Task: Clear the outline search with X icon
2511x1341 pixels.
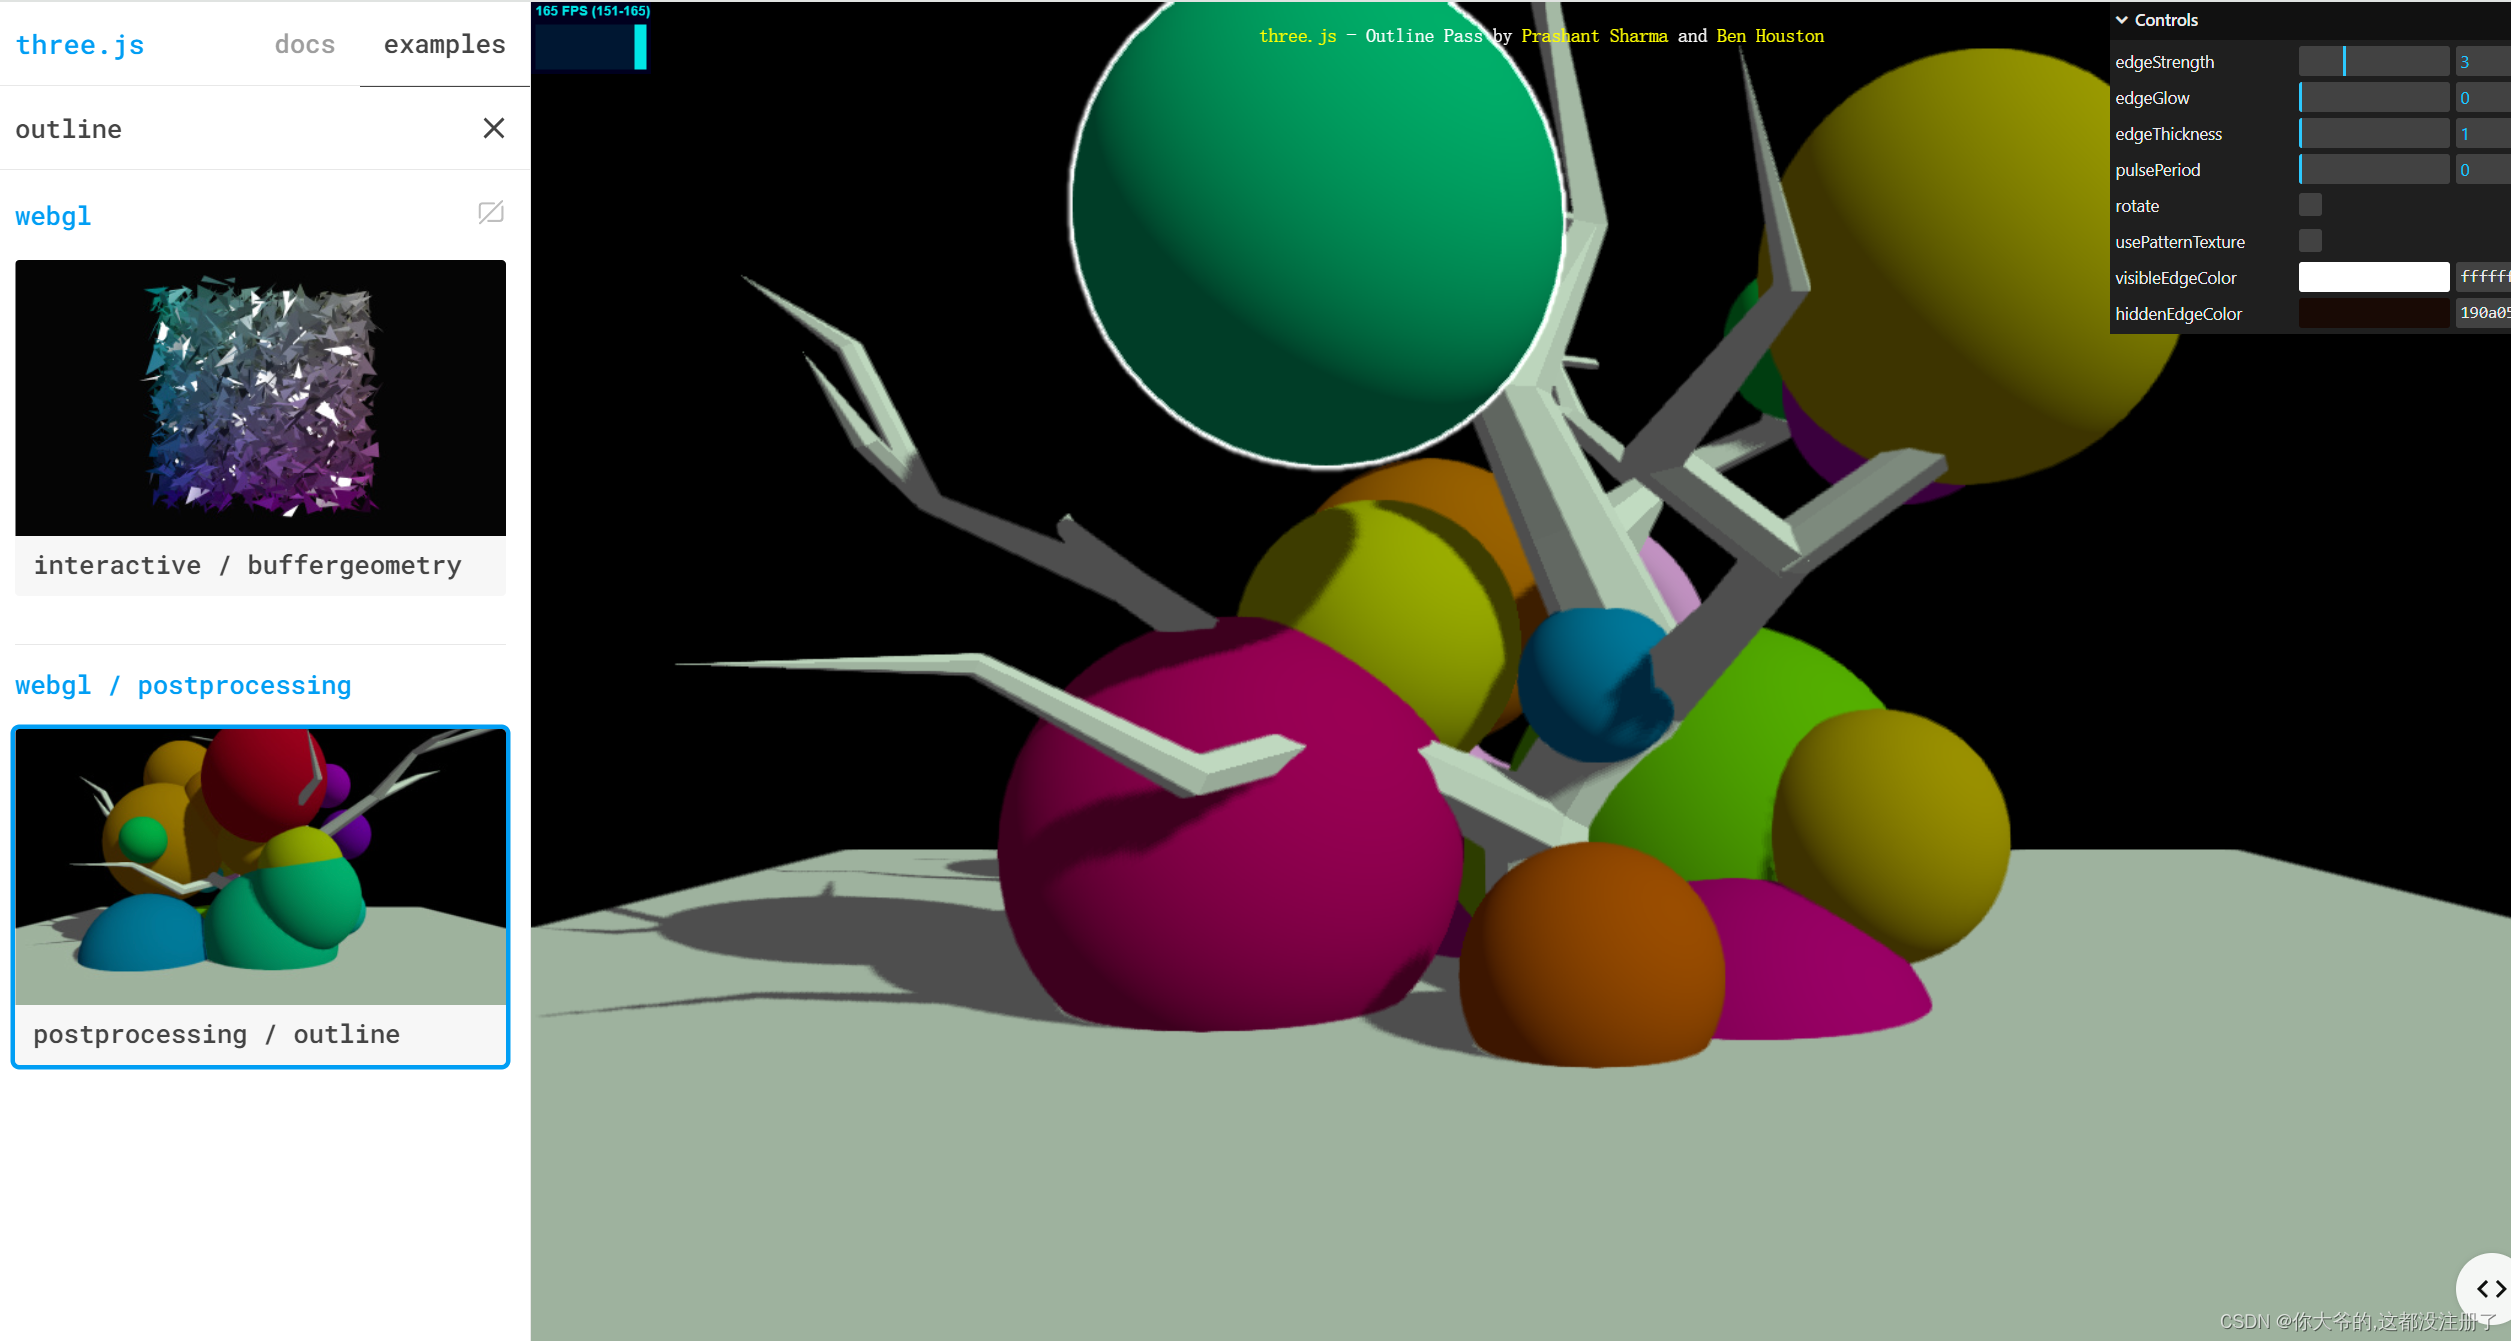Action: pos(493,128)
